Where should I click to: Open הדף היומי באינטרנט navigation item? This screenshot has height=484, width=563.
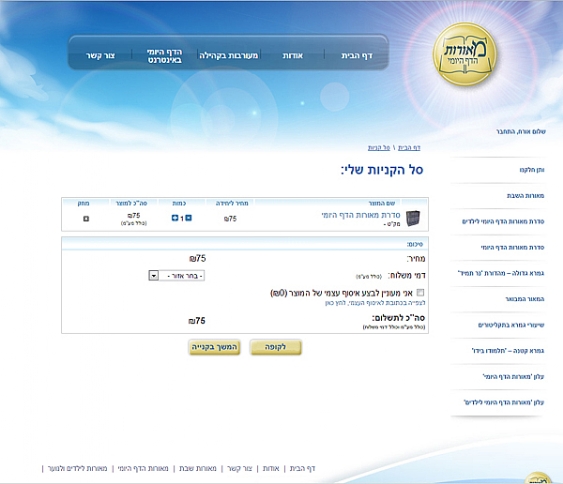coord(165,56)
